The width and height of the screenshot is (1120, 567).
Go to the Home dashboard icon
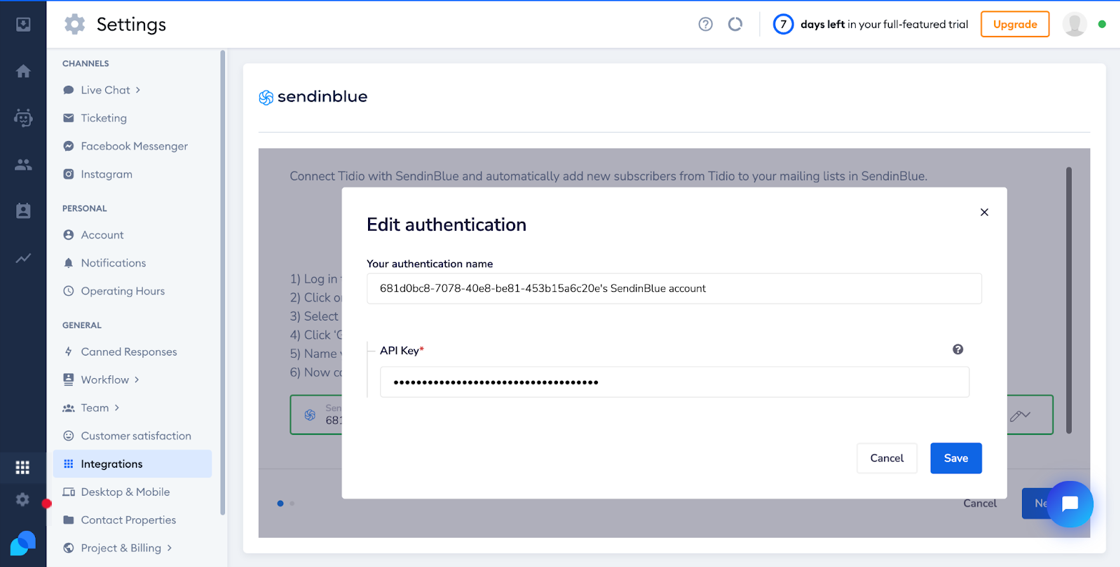click(23, 71)
